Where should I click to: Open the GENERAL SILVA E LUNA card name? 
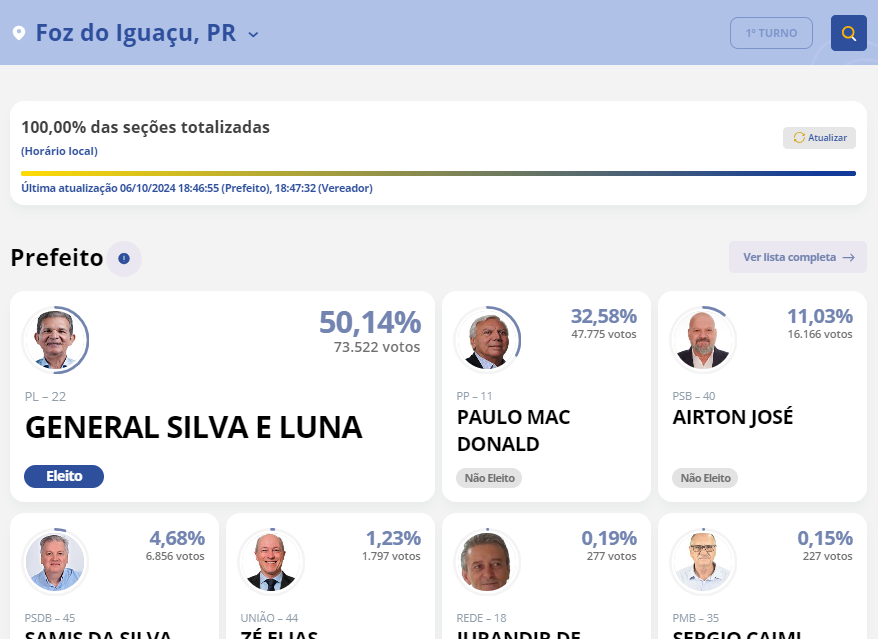click(193, 427)
